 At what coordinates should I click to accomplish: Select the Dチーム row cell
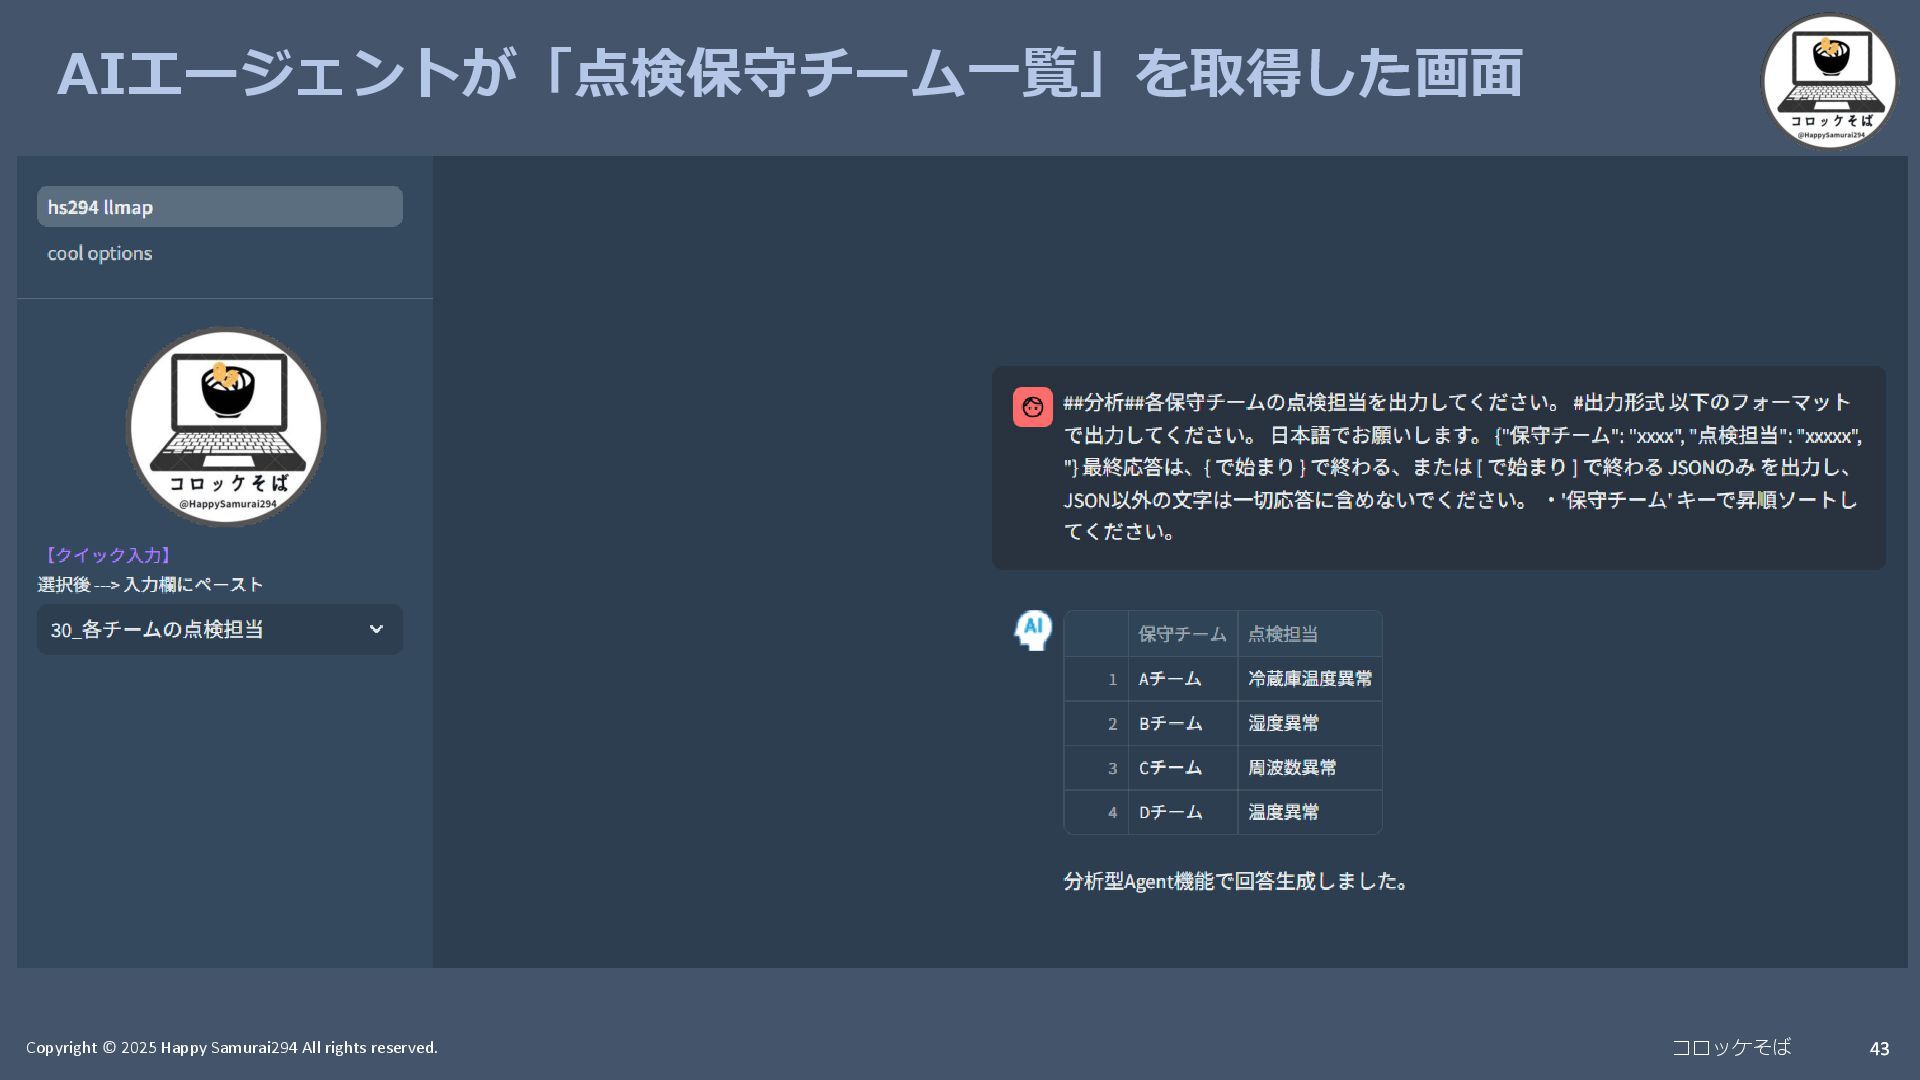[x=1170, y=812]
